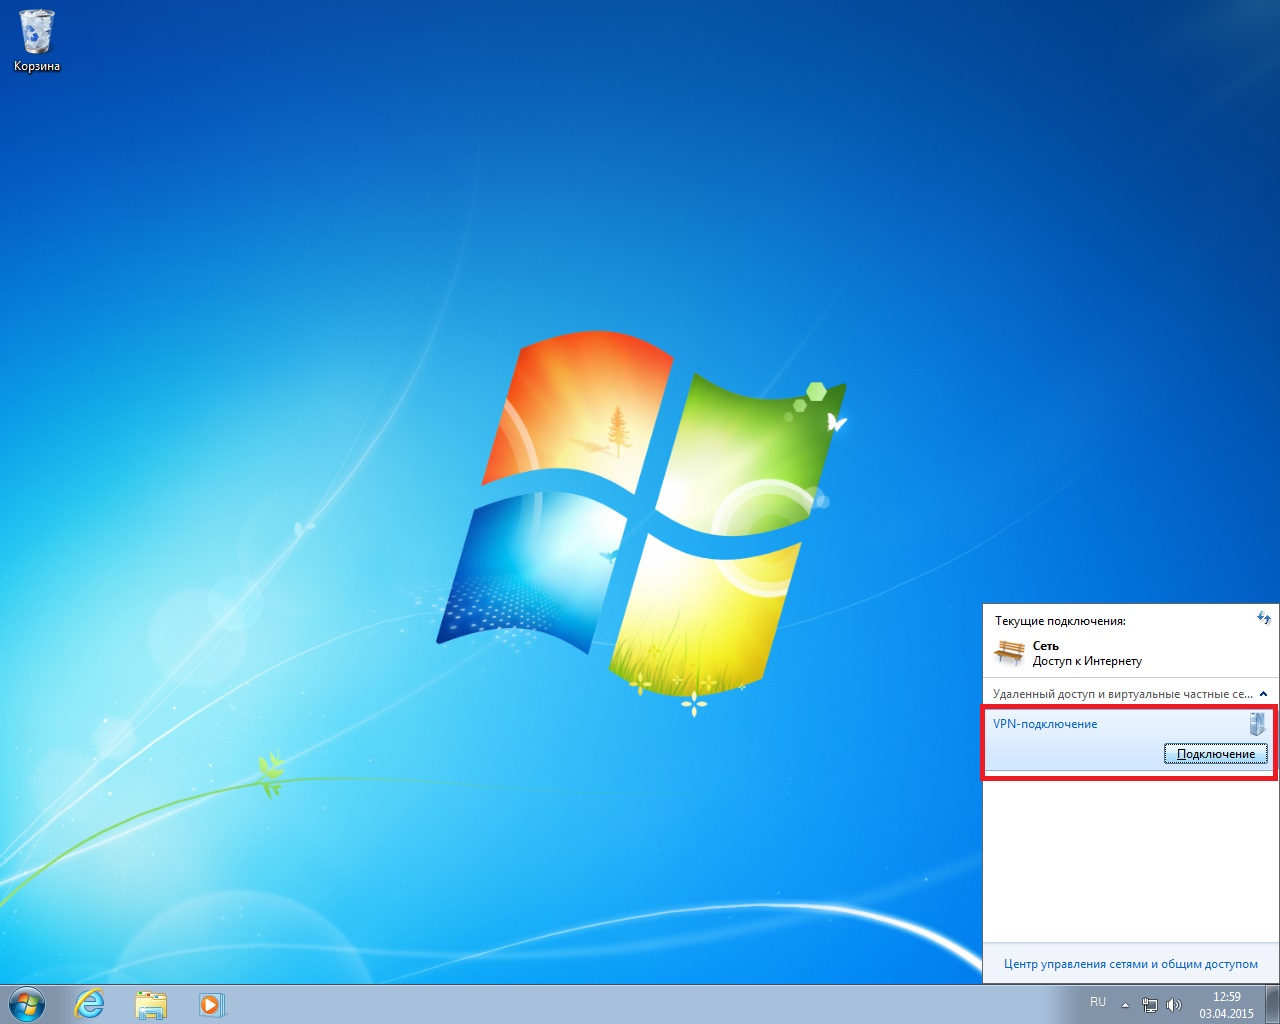Click the network tray icon
The height and width of the screenshot is (1024, 1280).
tap(1150, 1005)
